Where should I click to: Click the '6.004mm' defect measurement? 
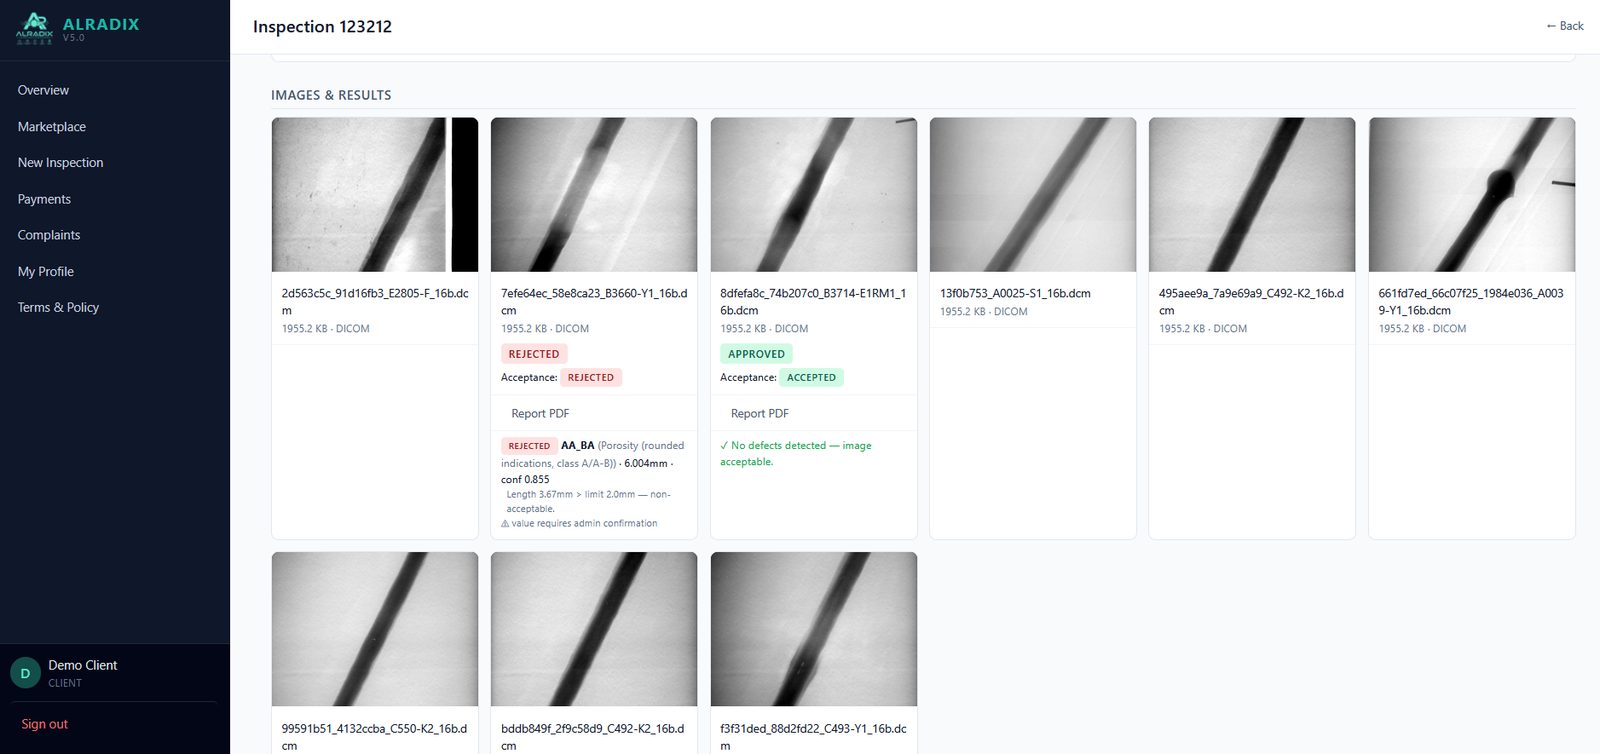click(645, 464)
